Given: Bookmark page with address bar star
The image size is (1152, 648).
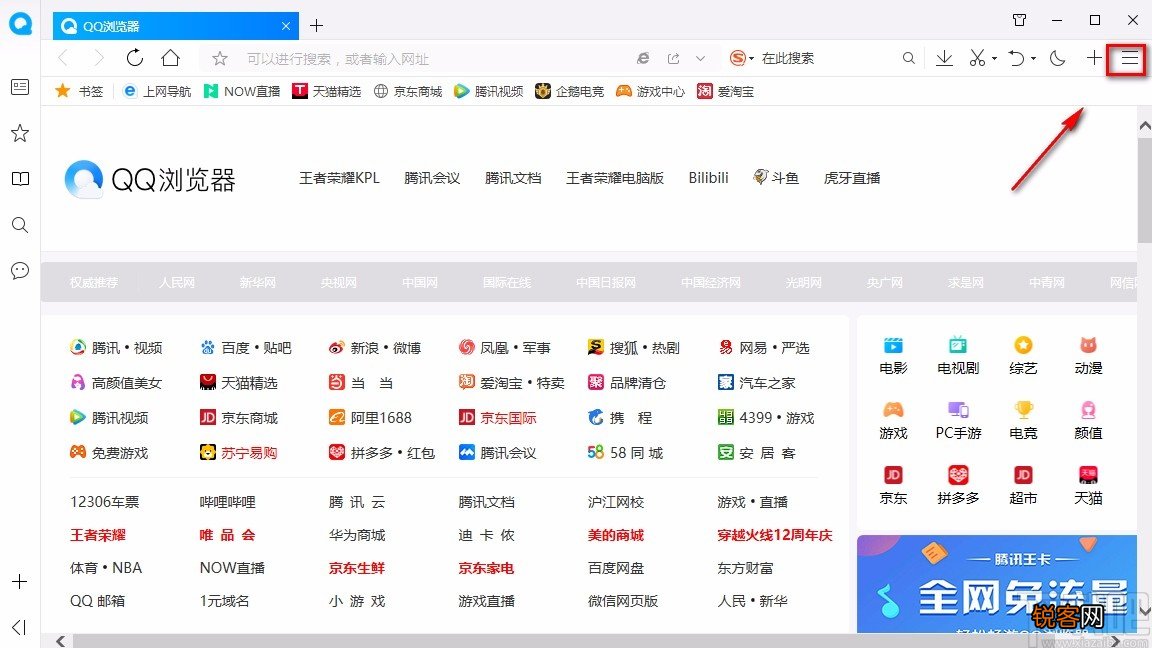Looking at the screenshot, I should point(220,59).
